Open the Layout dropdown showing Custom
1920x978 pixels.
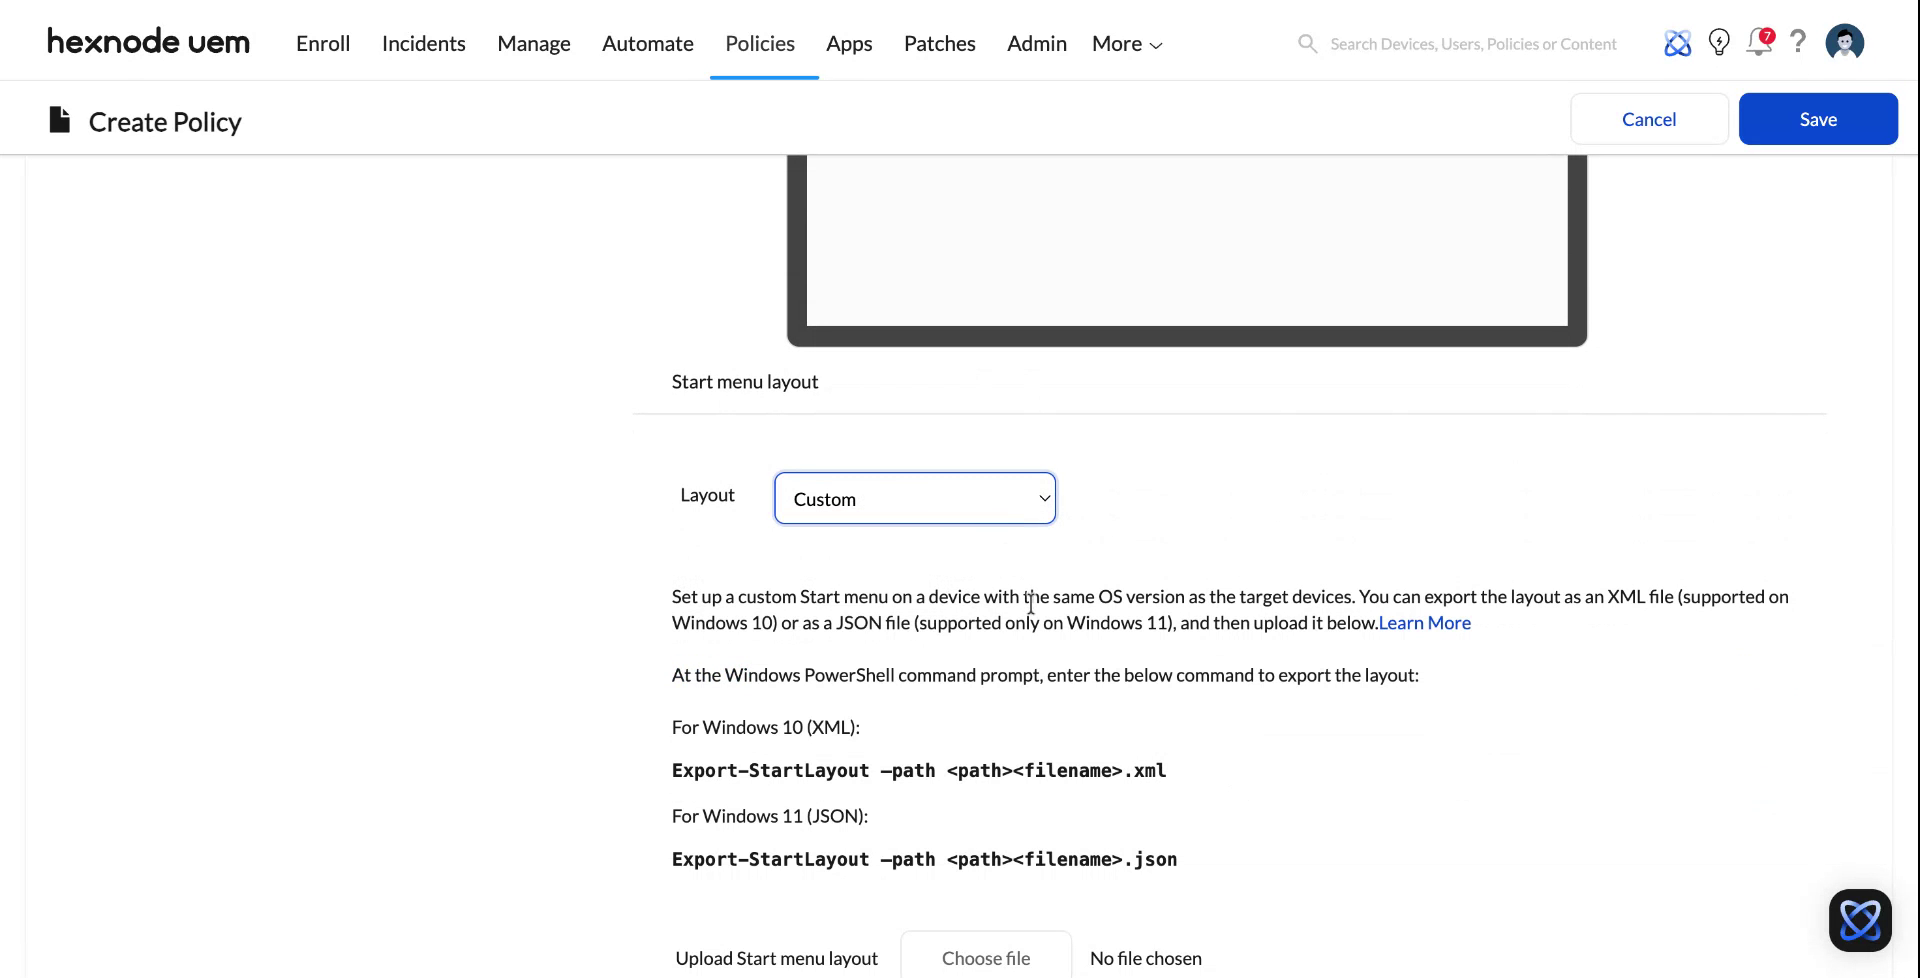914,498
